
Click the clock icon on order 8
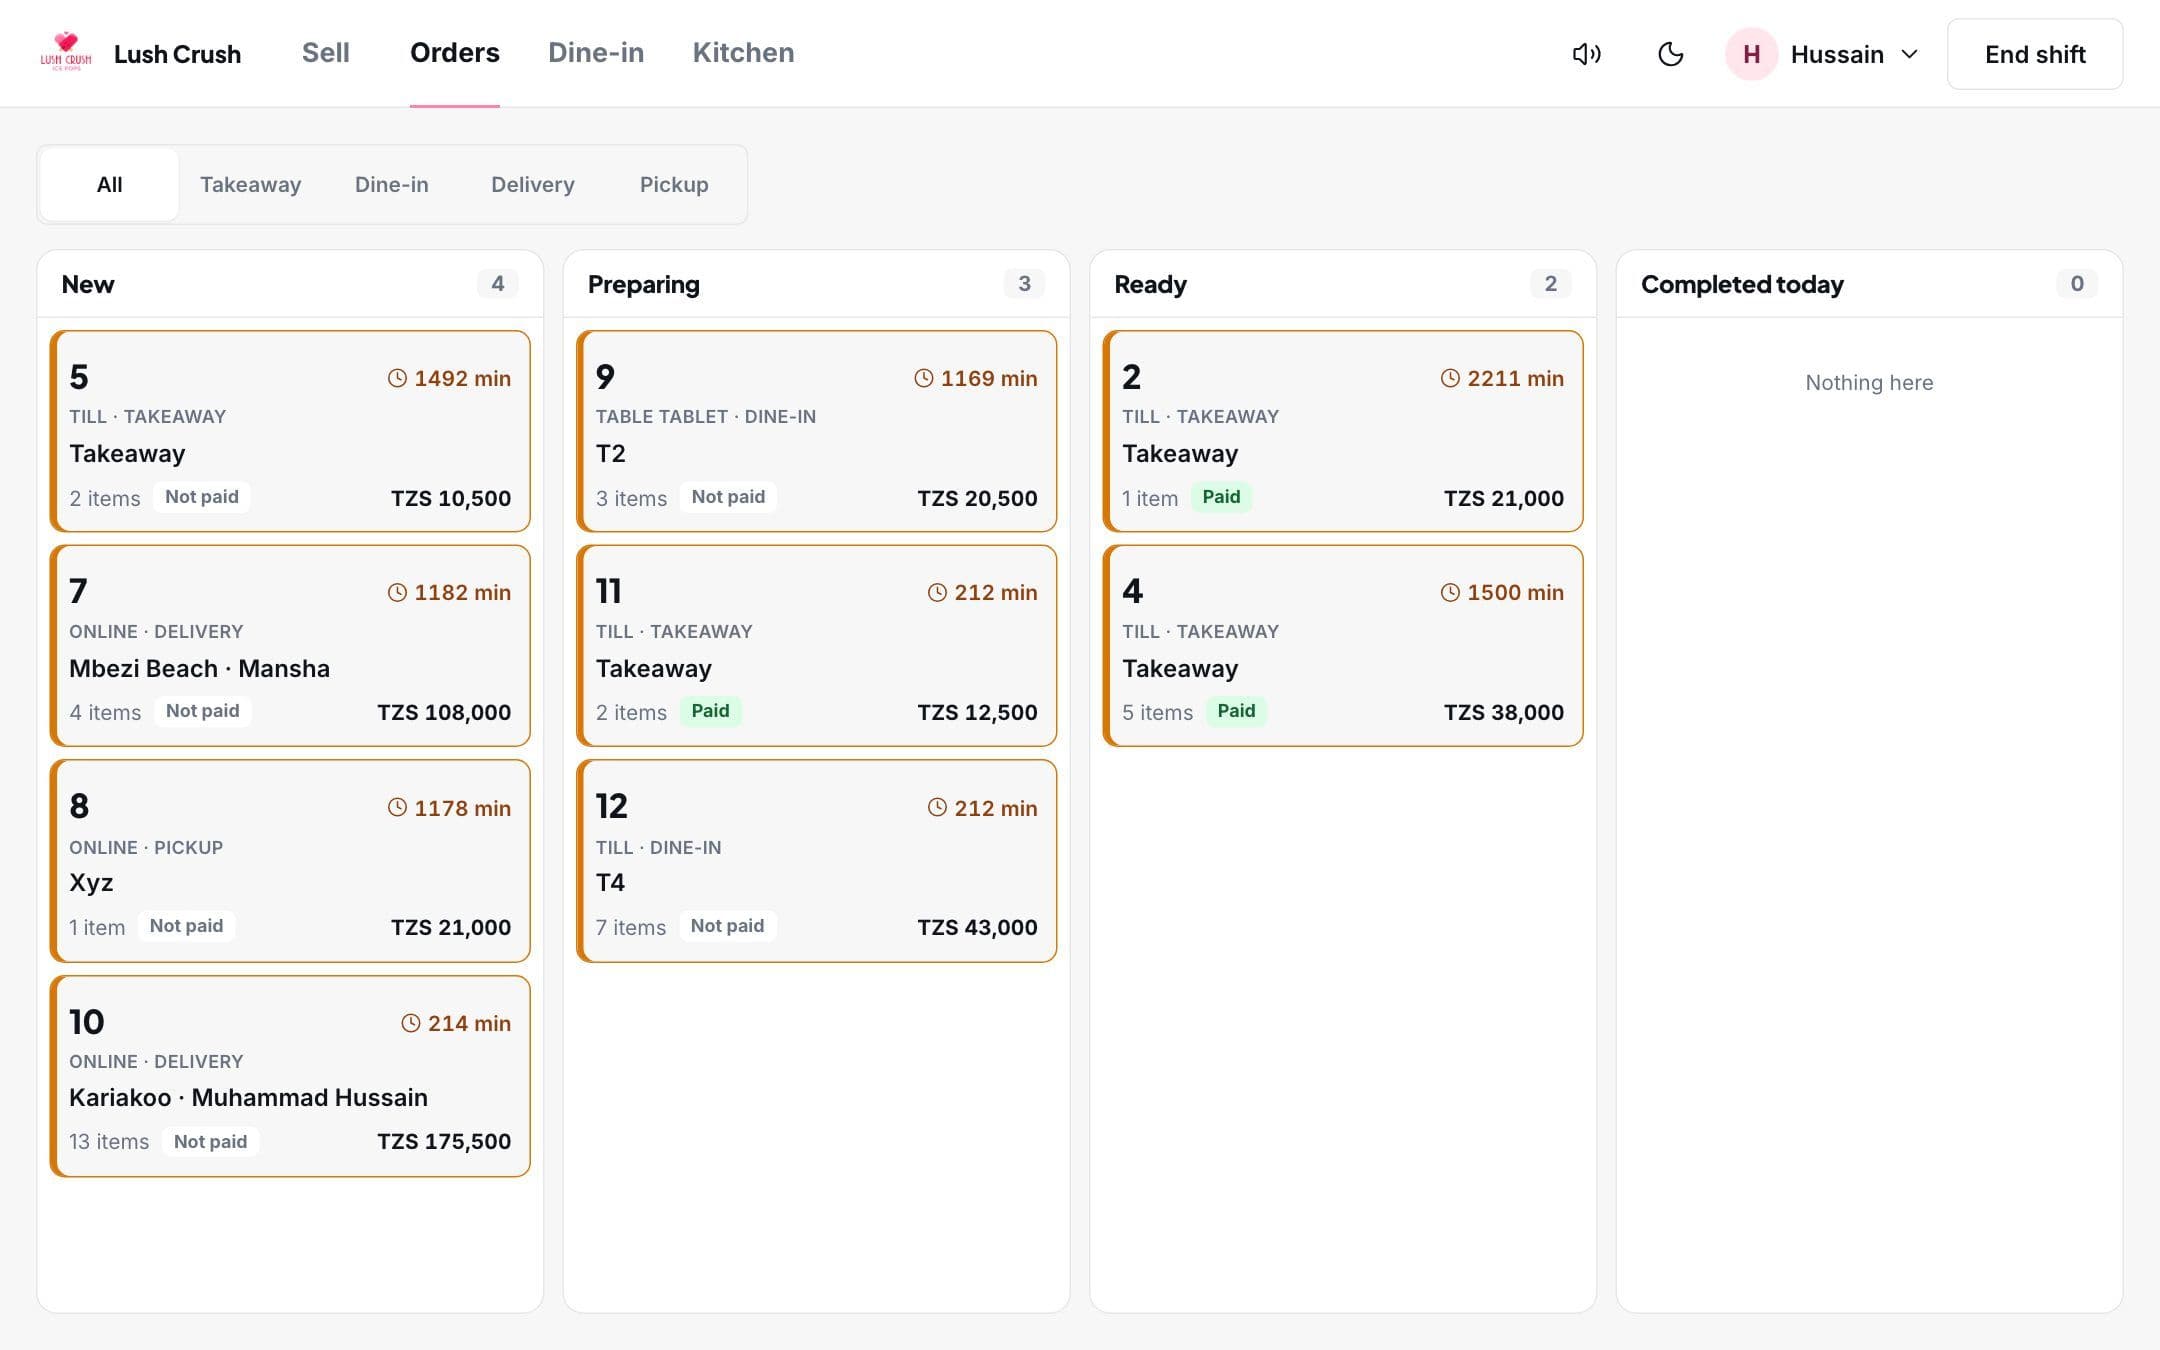[x=397, y=808]
